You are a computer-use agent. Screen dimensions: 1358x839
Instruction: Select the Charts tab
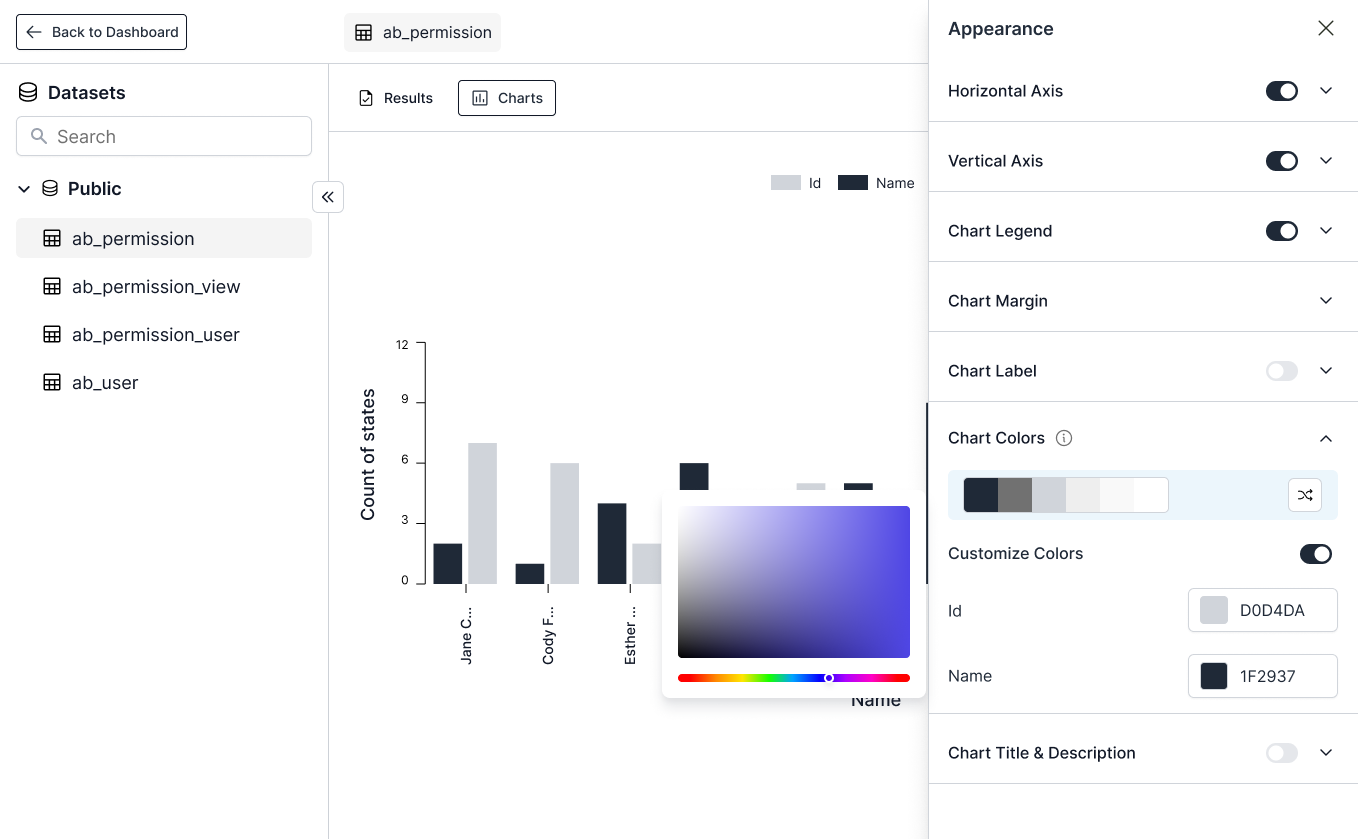(507, 98)
